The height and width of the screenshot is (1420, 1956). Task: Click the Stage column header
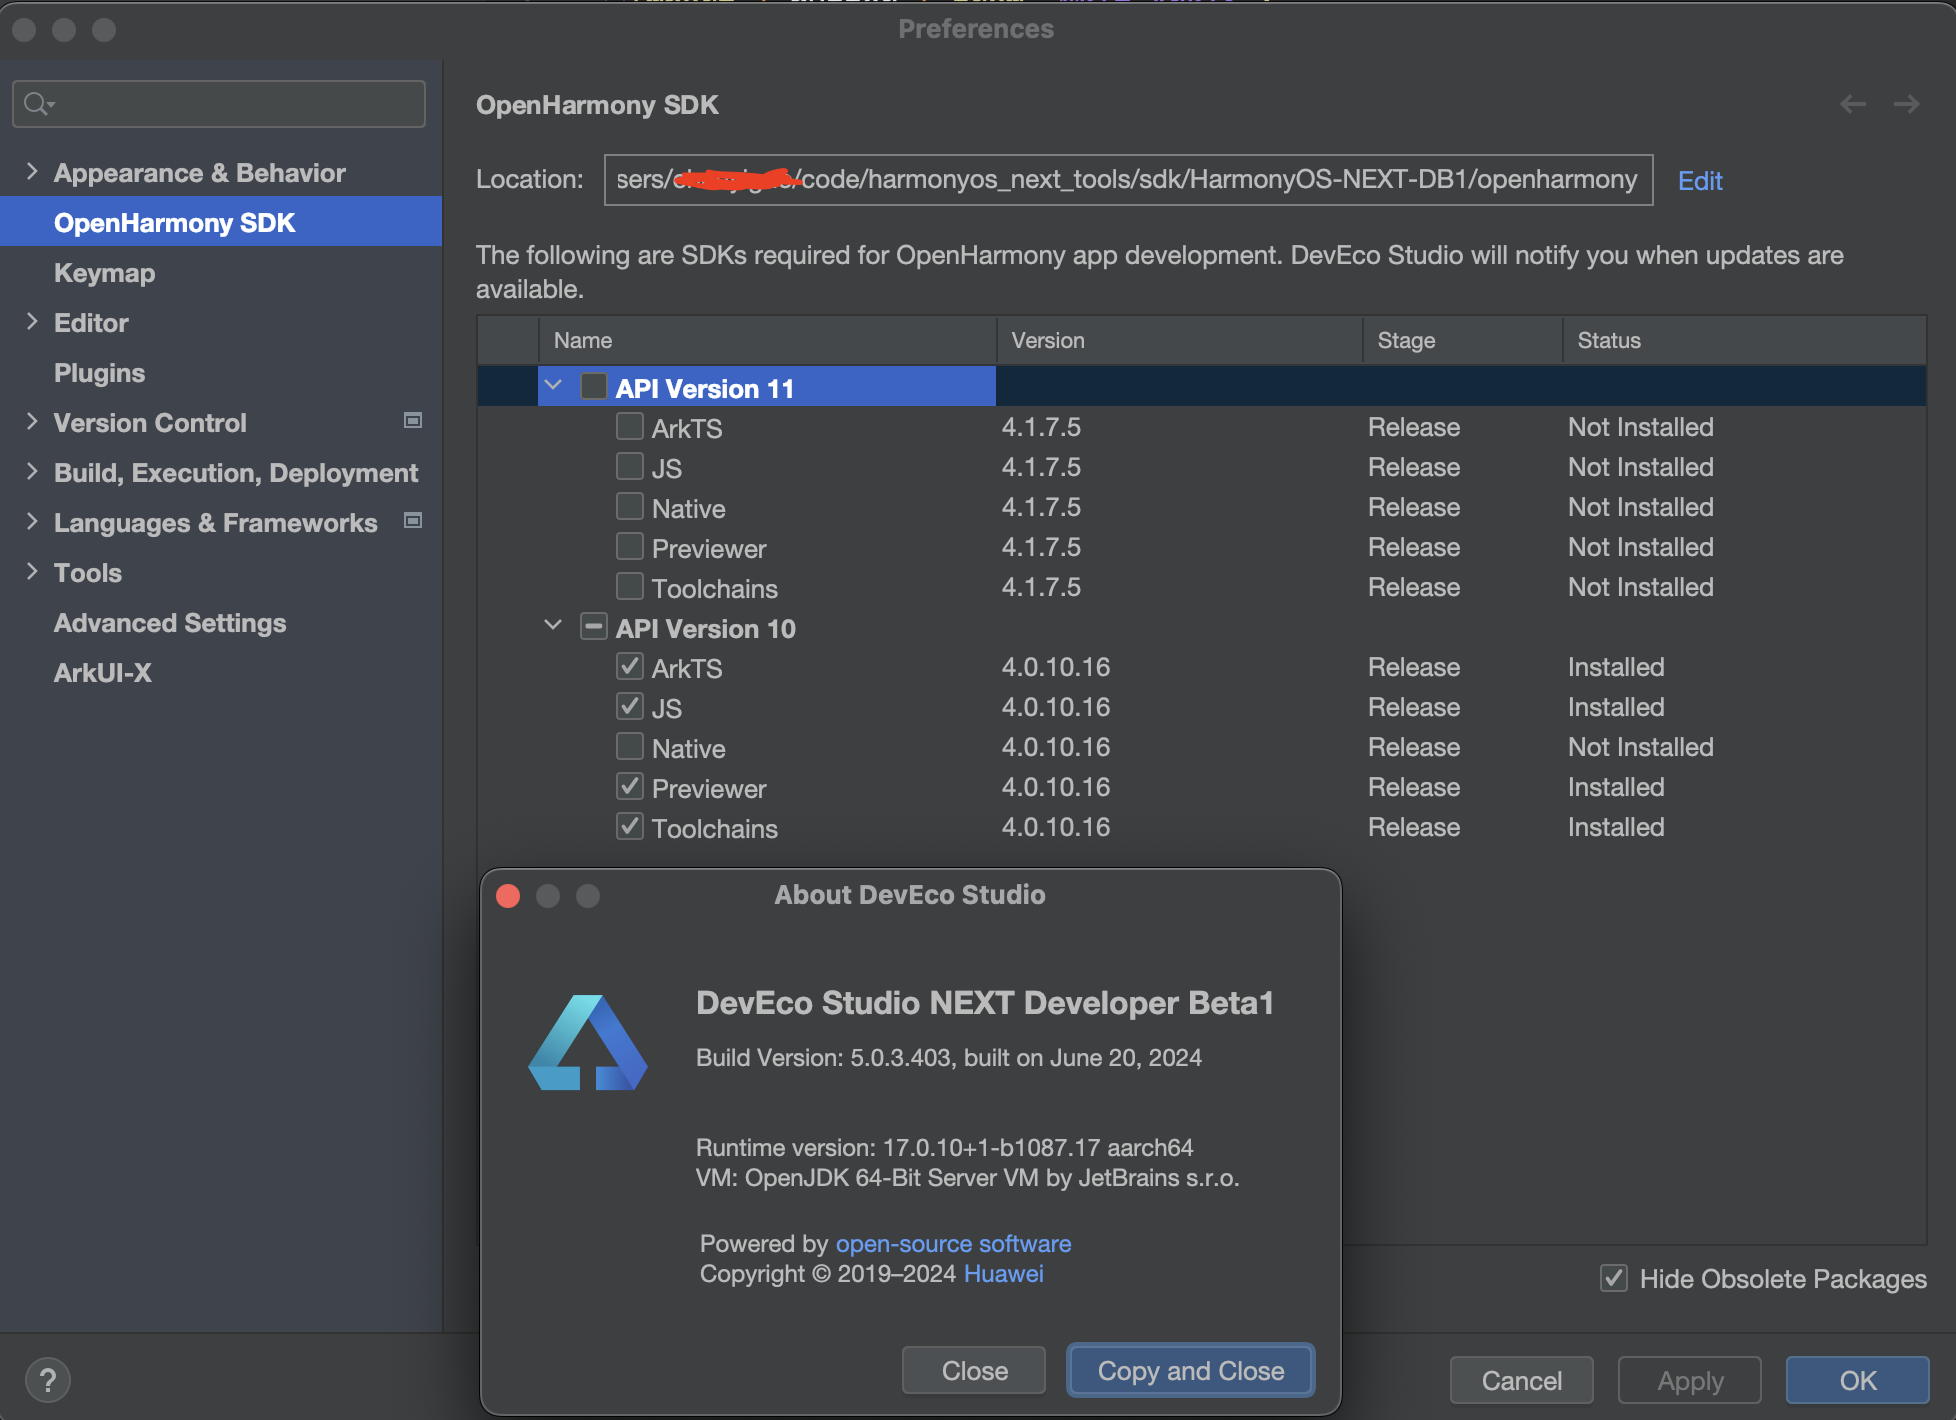1463,340
